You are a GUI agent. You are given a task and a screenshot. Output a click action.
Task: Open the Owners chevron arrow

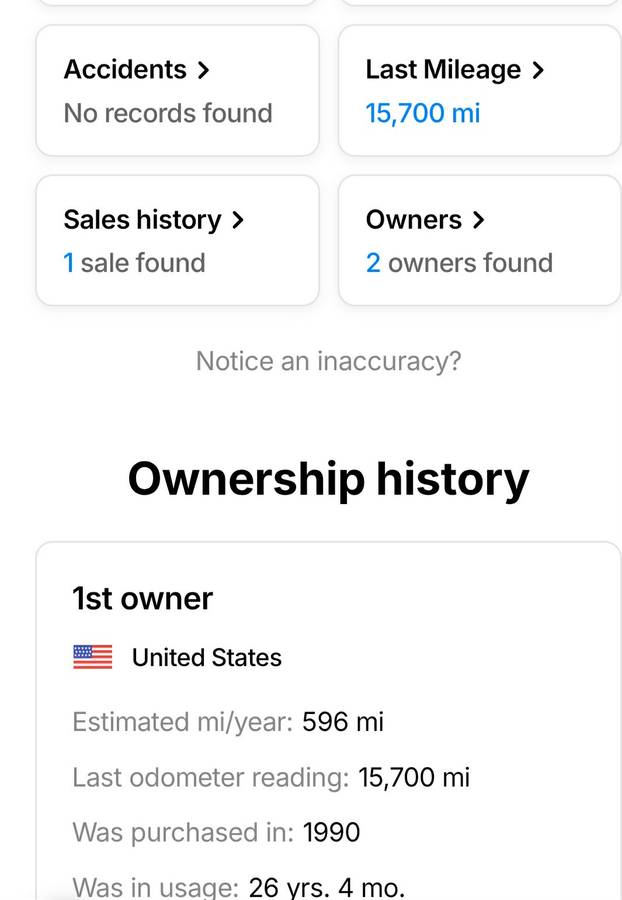[x=478, y=220]
